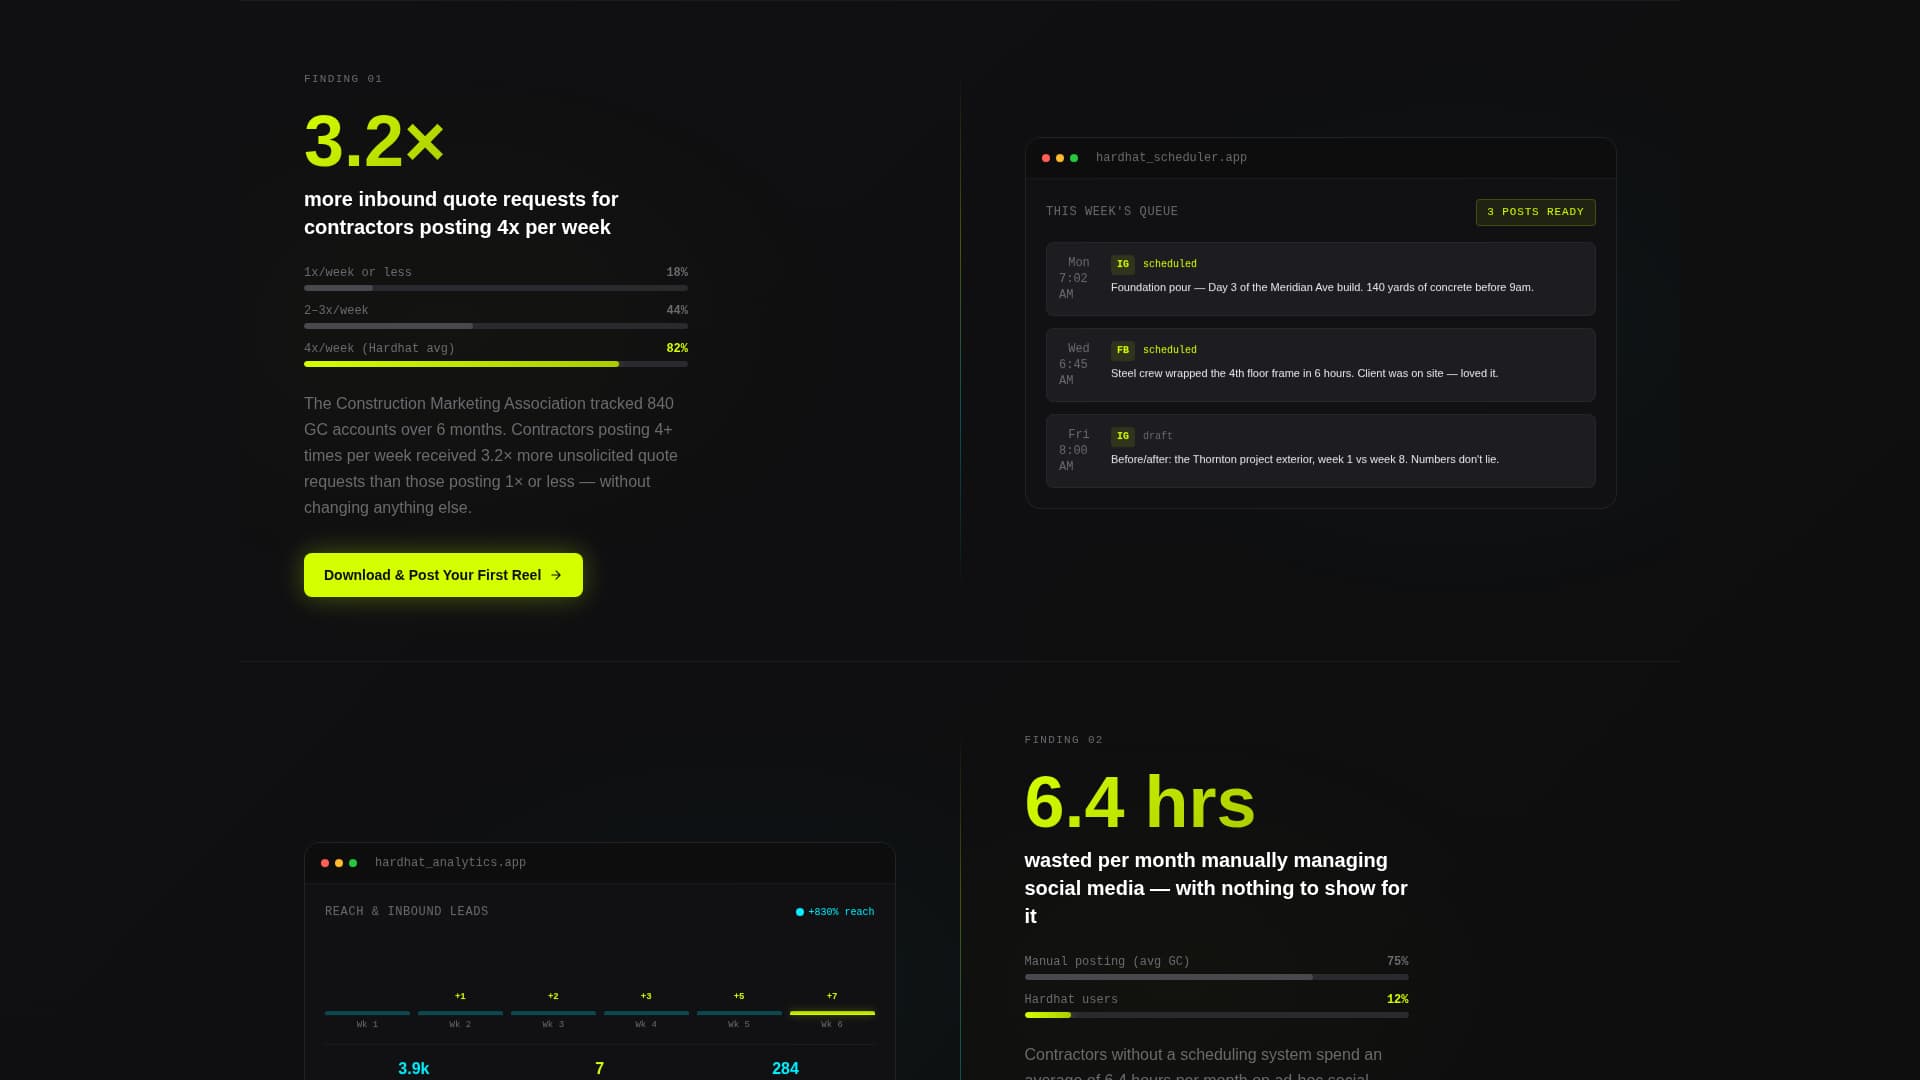Screen dimensions: 1920x1080
Task: Click the FB badge on the Wednesday post
Action: [x=1122, y=350]
